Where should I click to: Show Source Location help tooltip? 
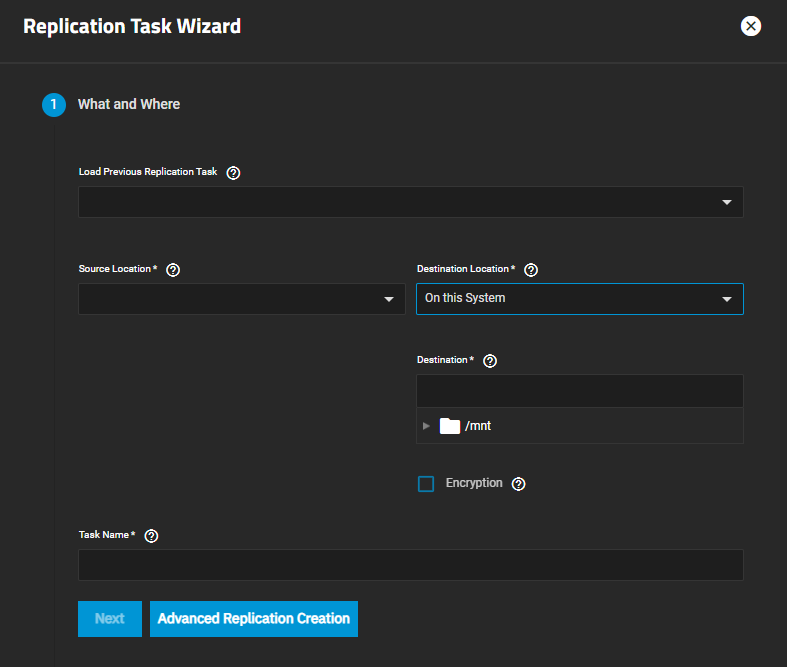pos(173,270)
